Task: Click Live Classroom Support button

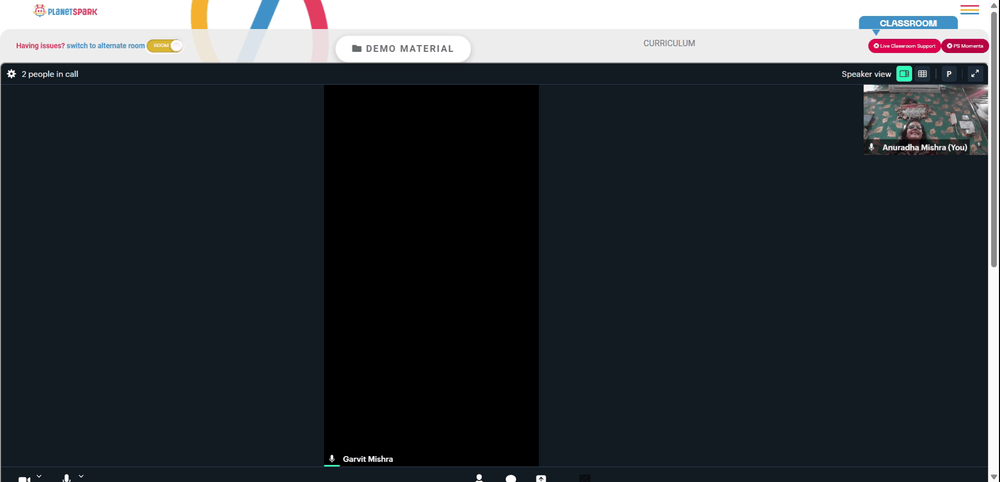Action: 904,46
